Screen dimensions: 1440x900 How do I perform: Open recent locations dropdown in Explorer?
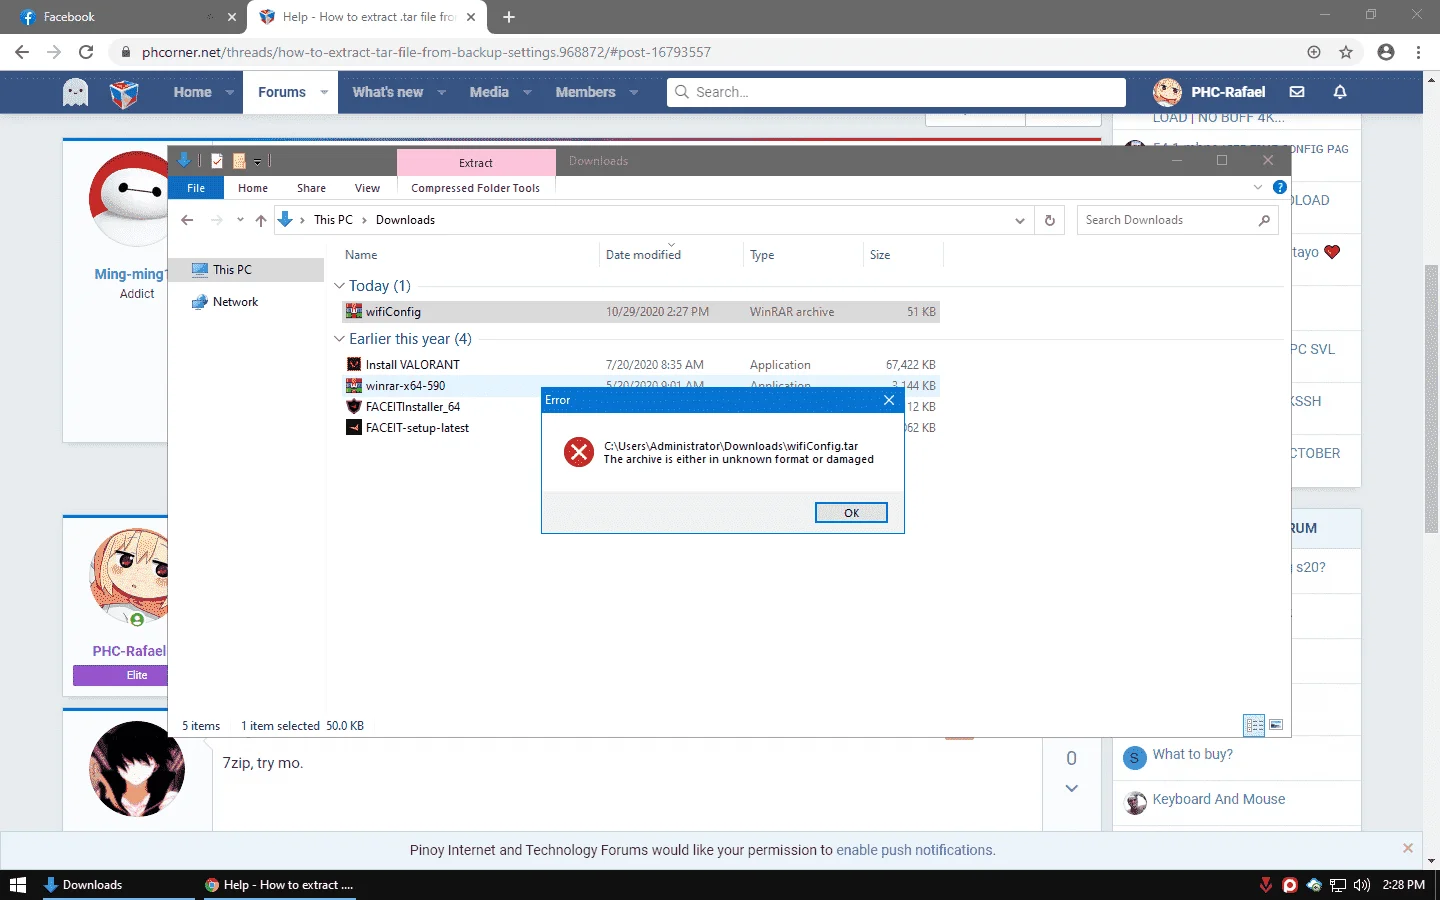(240, 220)
